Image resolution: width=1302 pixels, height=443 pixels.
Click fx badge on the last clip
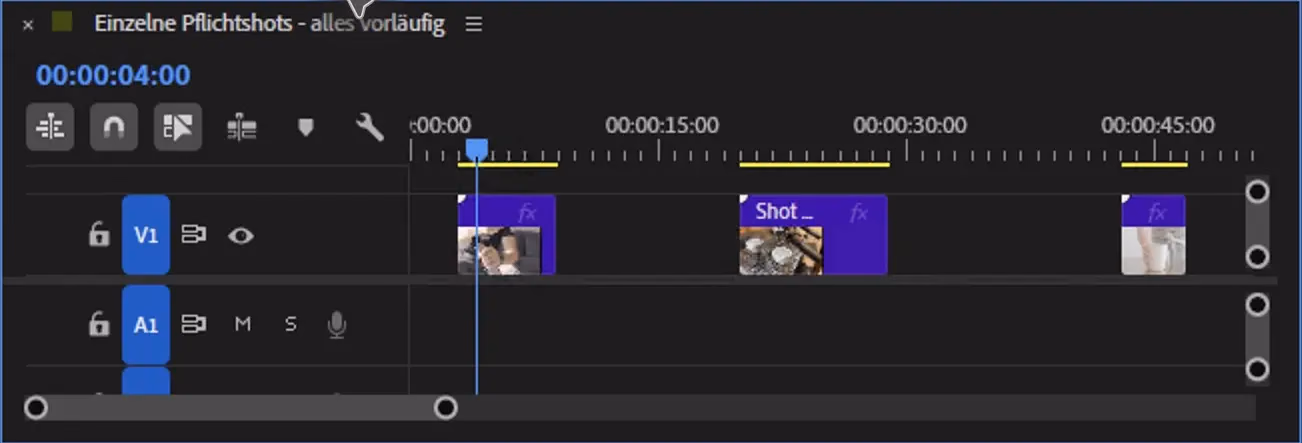[x=1157, y=212]
